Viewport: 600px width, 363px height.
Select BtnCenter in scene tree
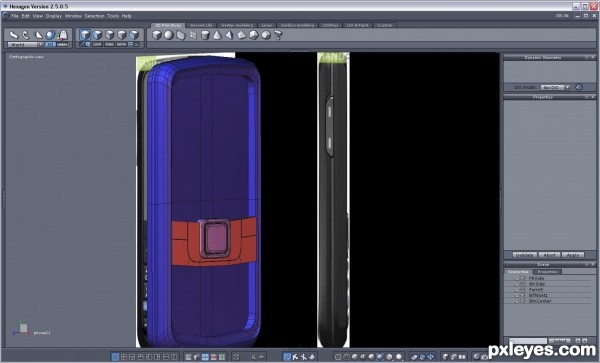(x=540, y=301)
